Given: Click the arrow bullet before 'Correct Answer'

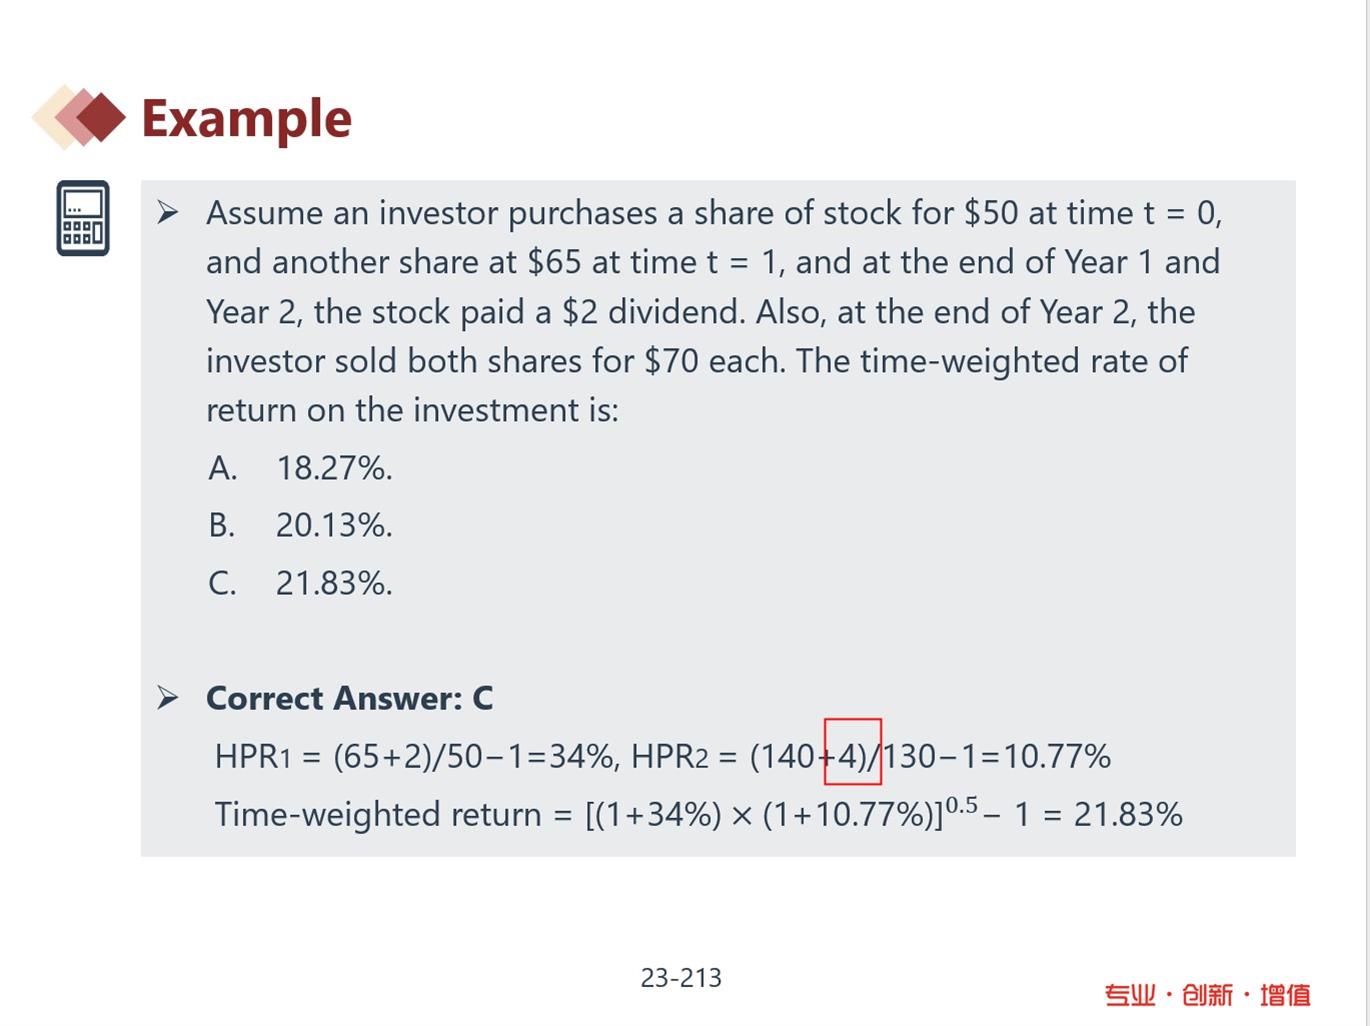Looking at the screenshot, I should click(168, 698).
